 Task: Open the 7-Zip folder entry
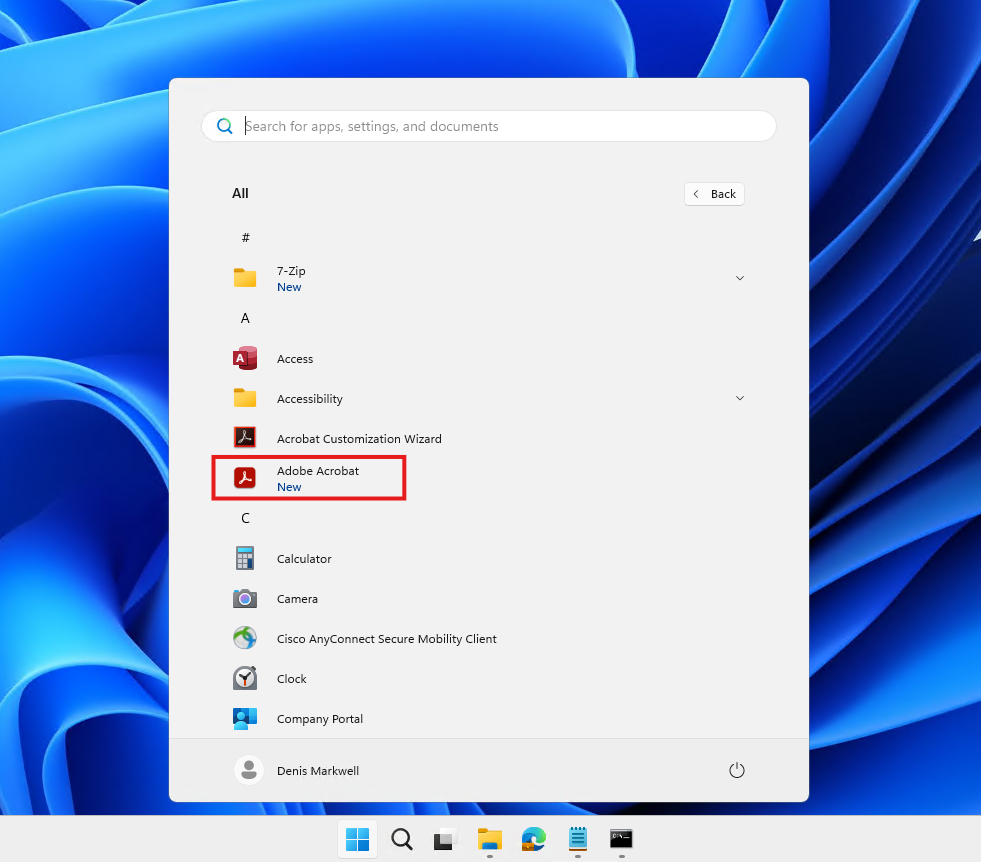tap(290, 278)
